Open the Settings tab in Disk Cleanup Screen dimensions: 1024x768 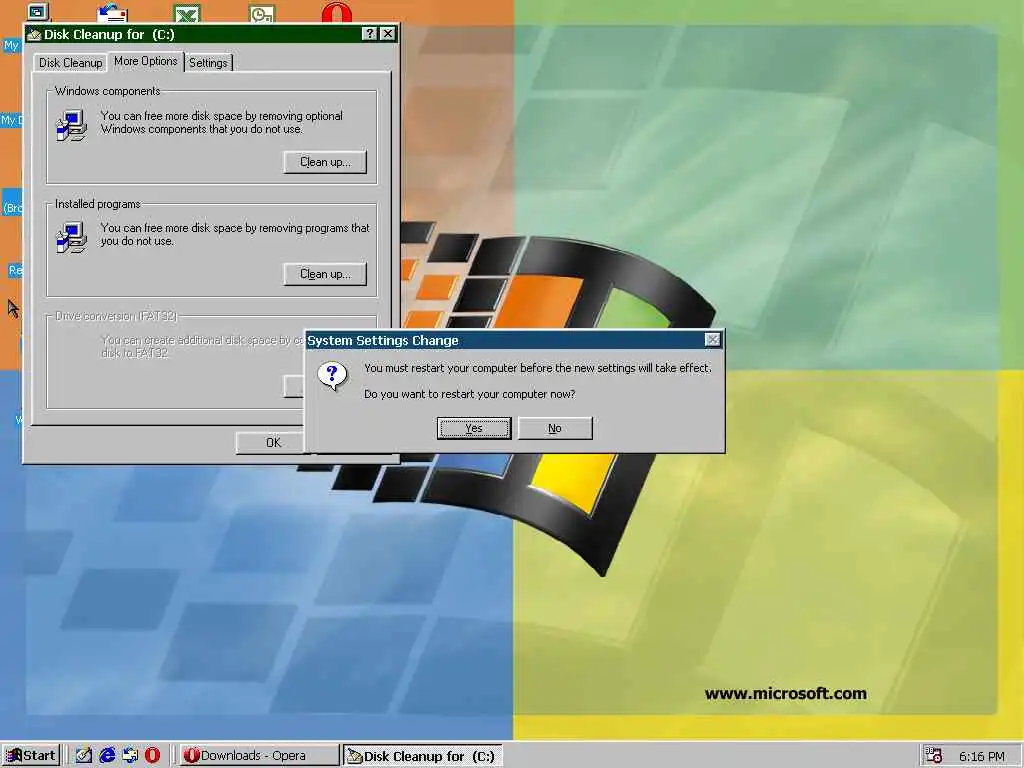(x=208, y=63)
